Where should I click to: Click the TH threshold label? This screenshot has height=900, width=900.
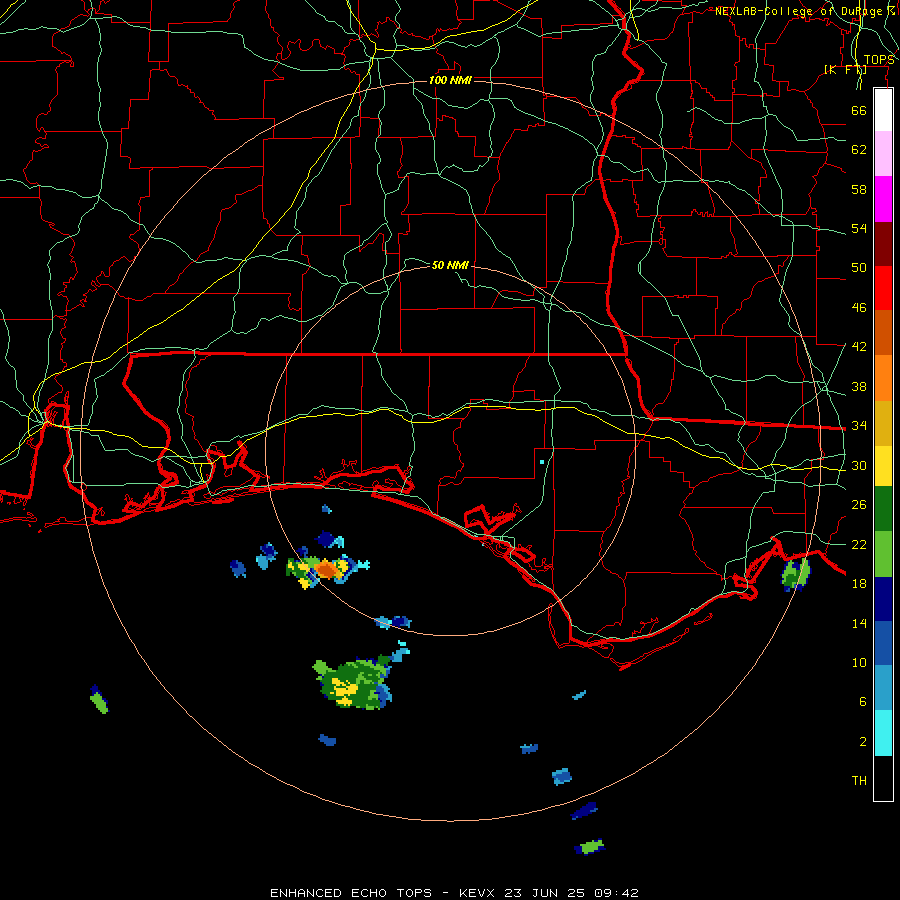click(x=859, y=781)
